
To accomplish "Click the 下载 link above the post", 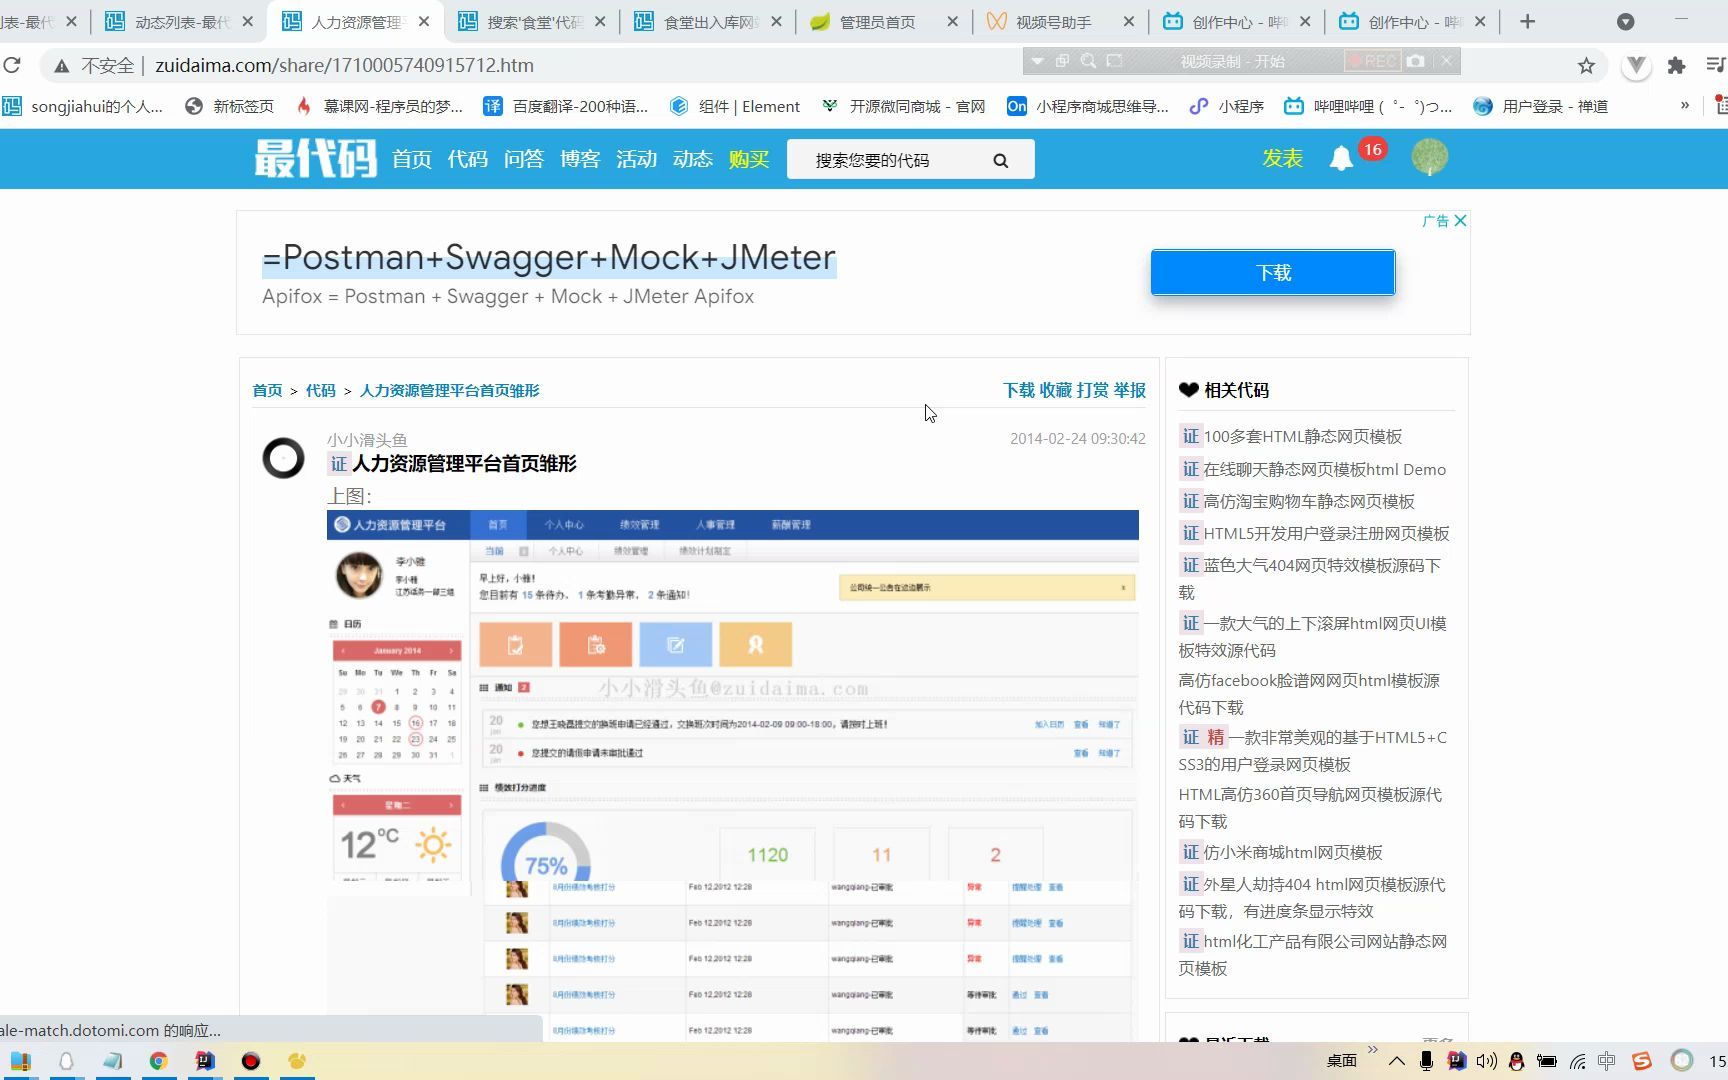I will [1019, 390].
